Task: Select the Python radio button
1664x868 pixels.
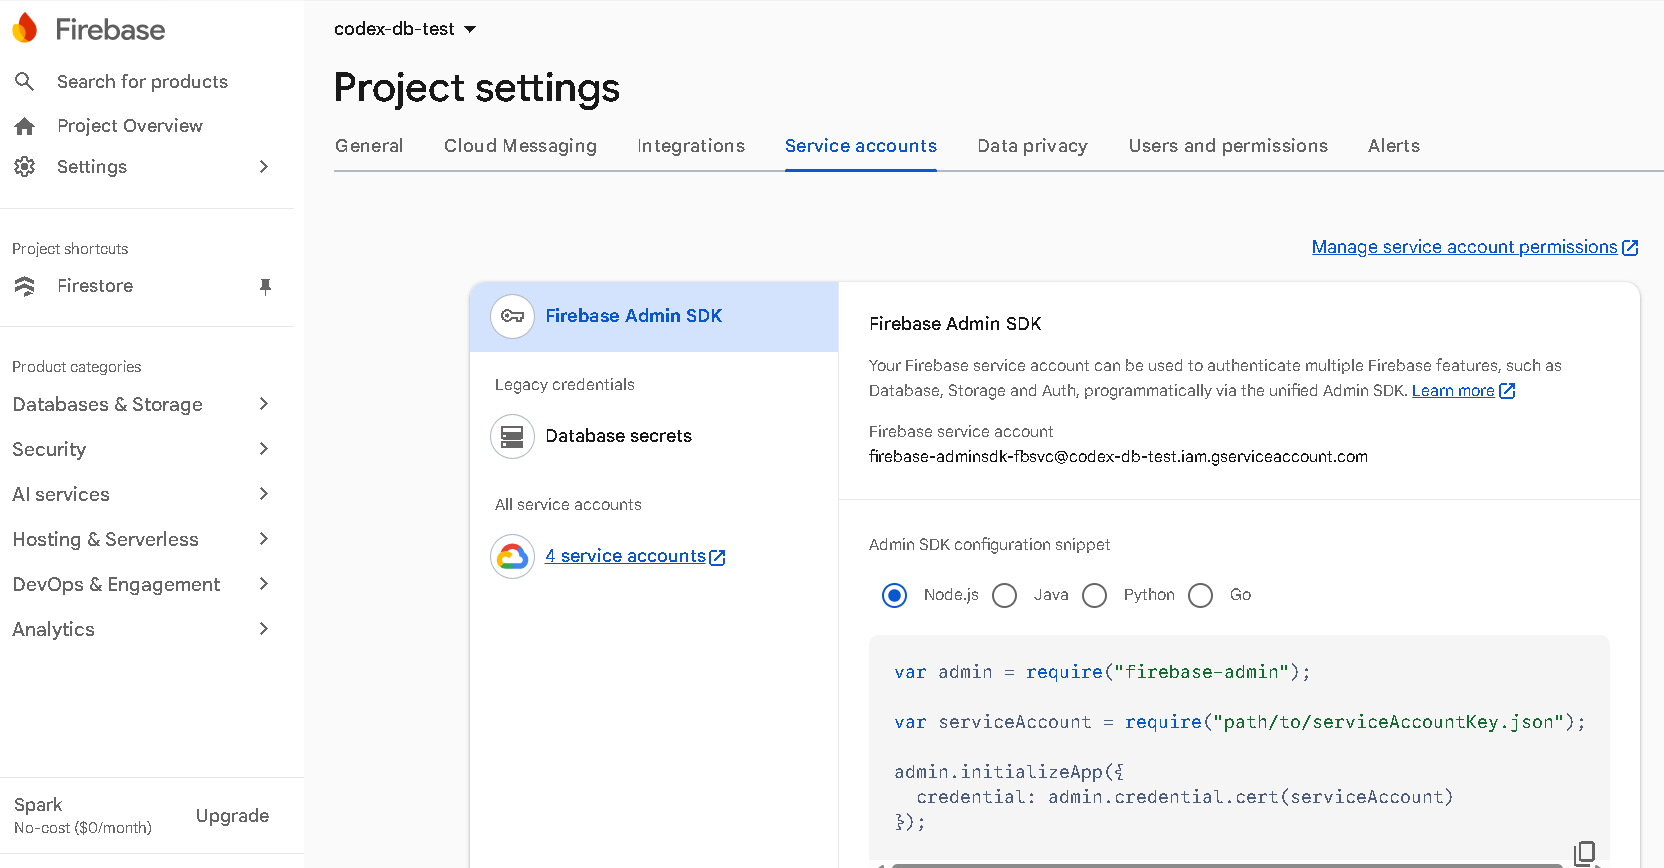Action: click(1095, 596)
